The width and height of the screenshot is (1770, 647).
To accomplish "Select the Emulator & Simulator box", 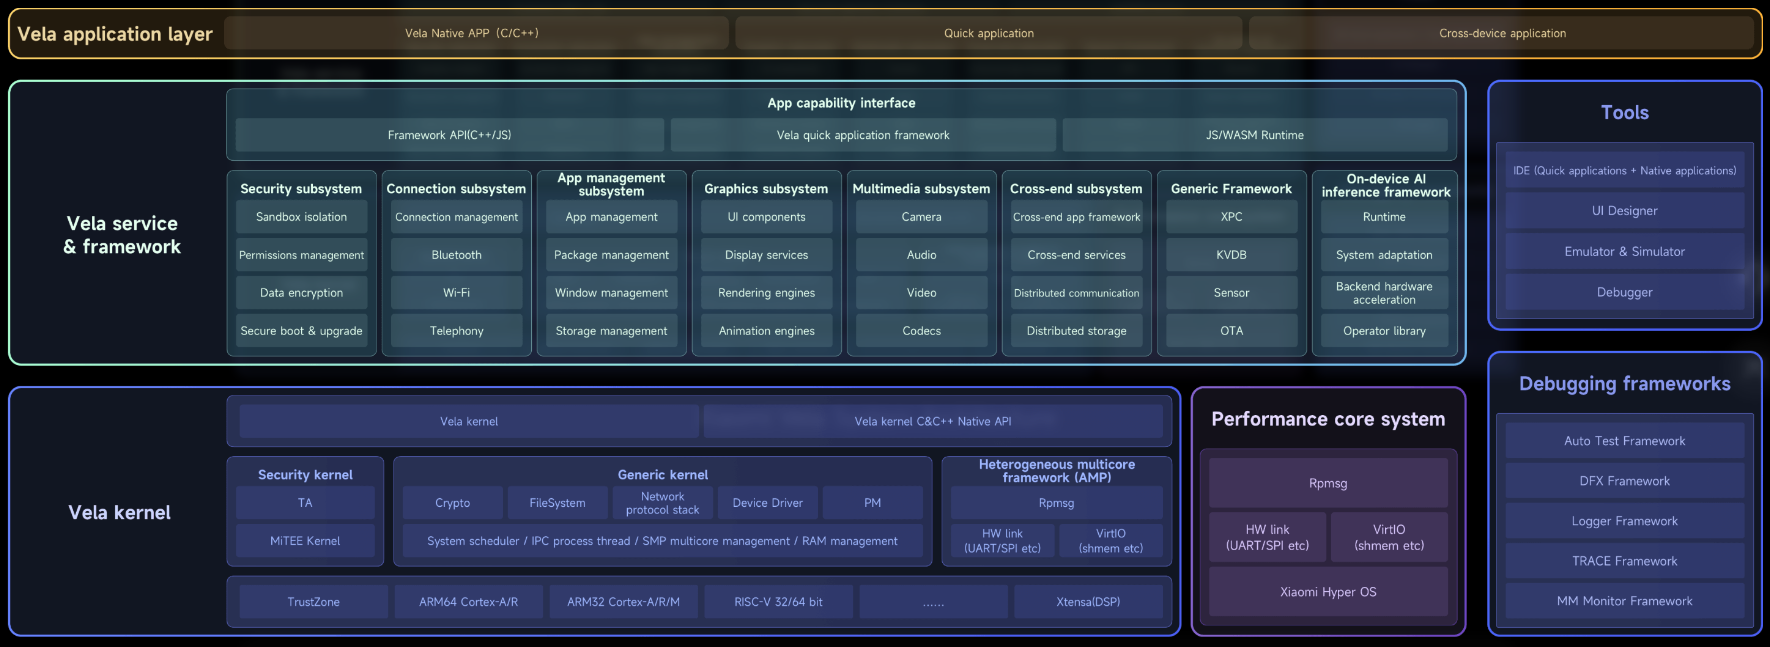I will coord(1625,252).
